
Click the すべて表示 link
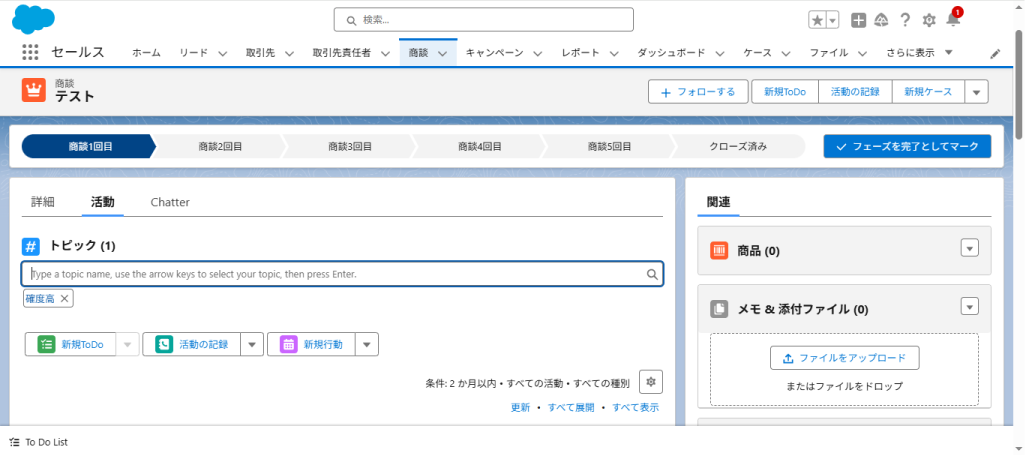[635, 407]
